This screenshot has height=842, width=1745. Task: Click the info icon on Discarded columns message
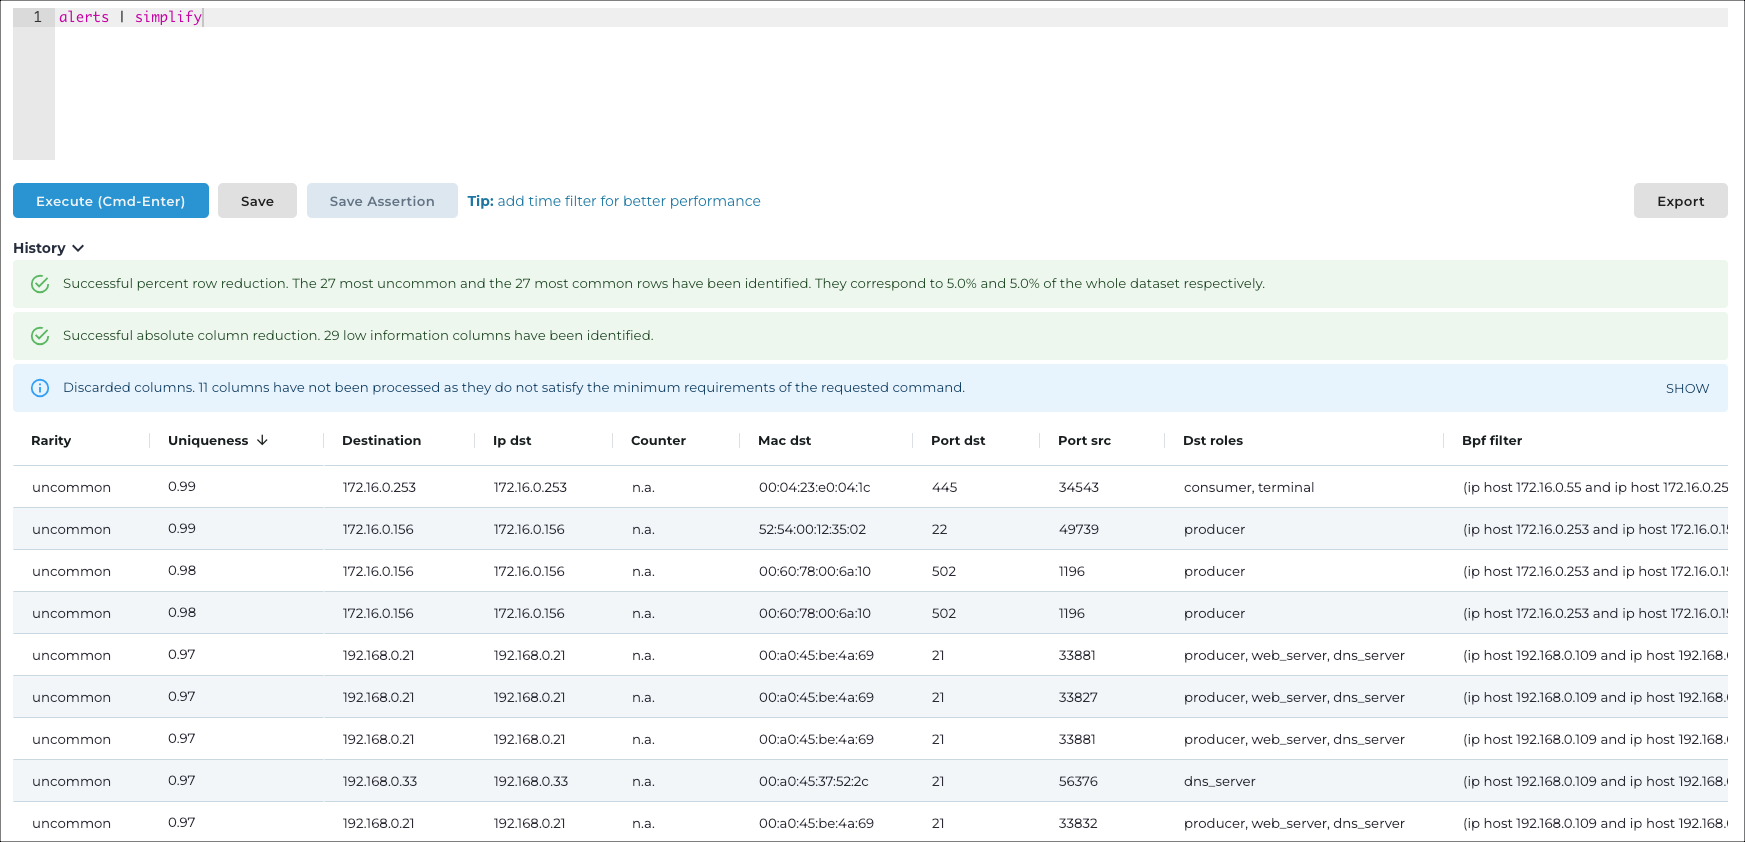[x=40, y=388]
